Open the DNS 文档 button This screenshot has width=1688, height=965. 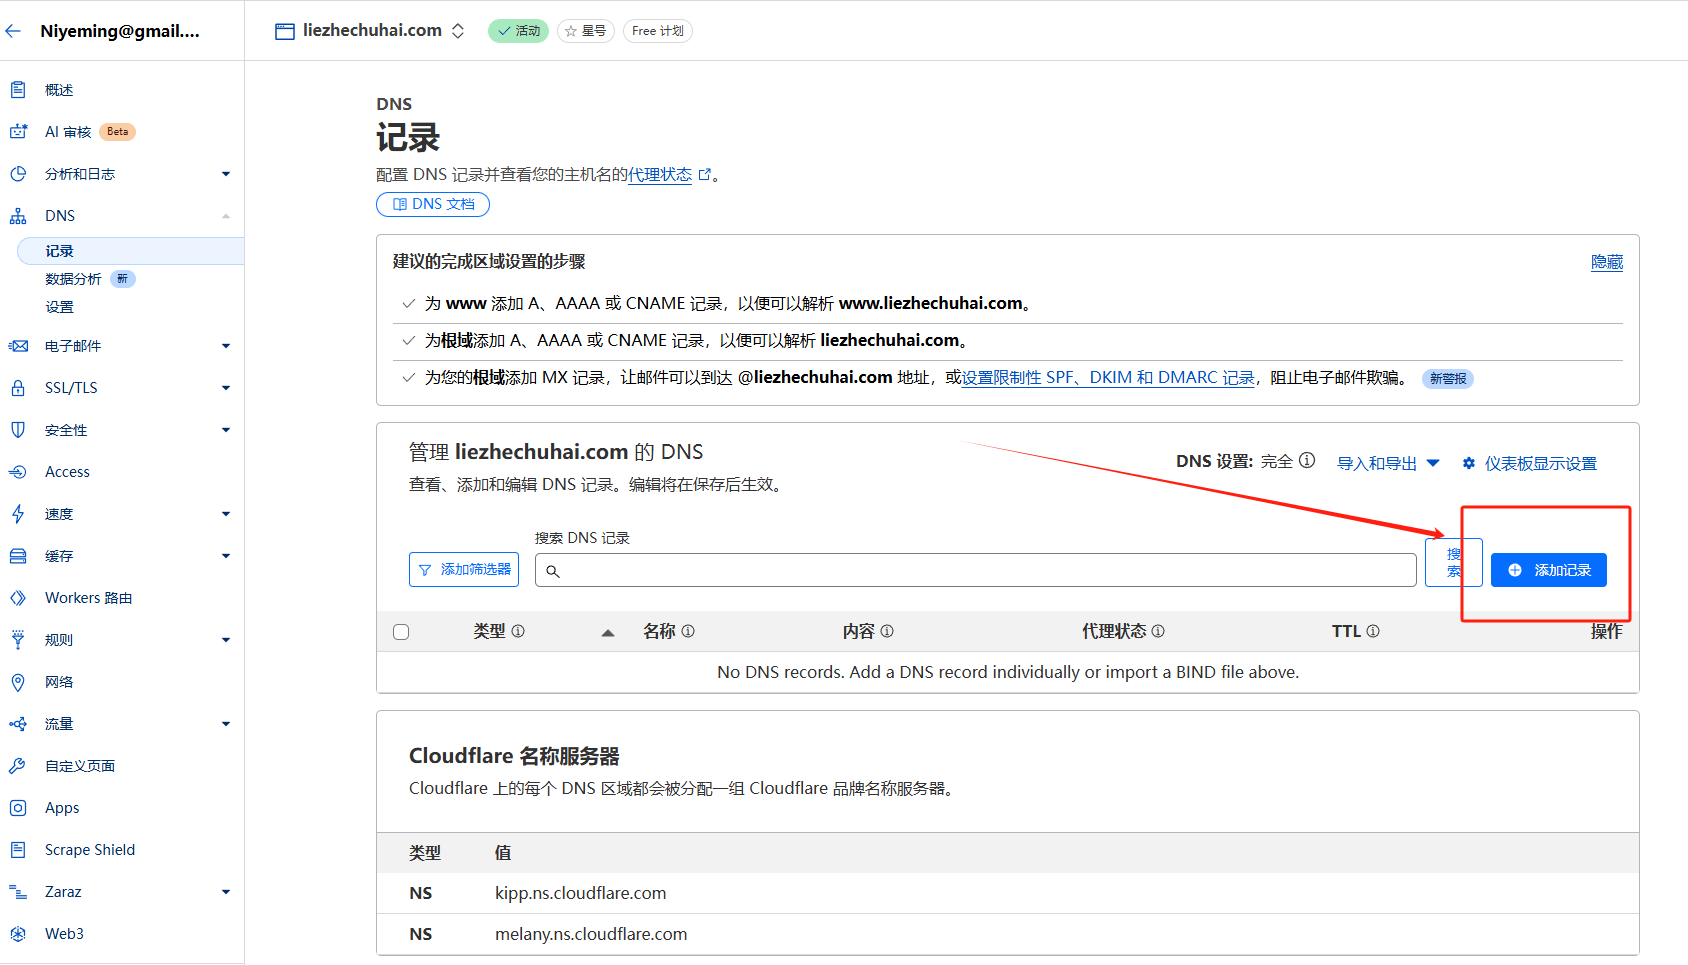pos(433,204)
